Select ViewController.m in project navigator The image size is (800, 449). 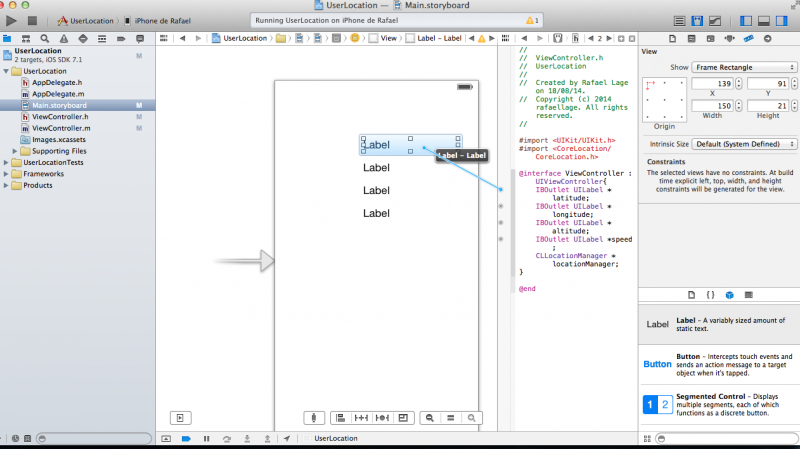coord(60,128)
